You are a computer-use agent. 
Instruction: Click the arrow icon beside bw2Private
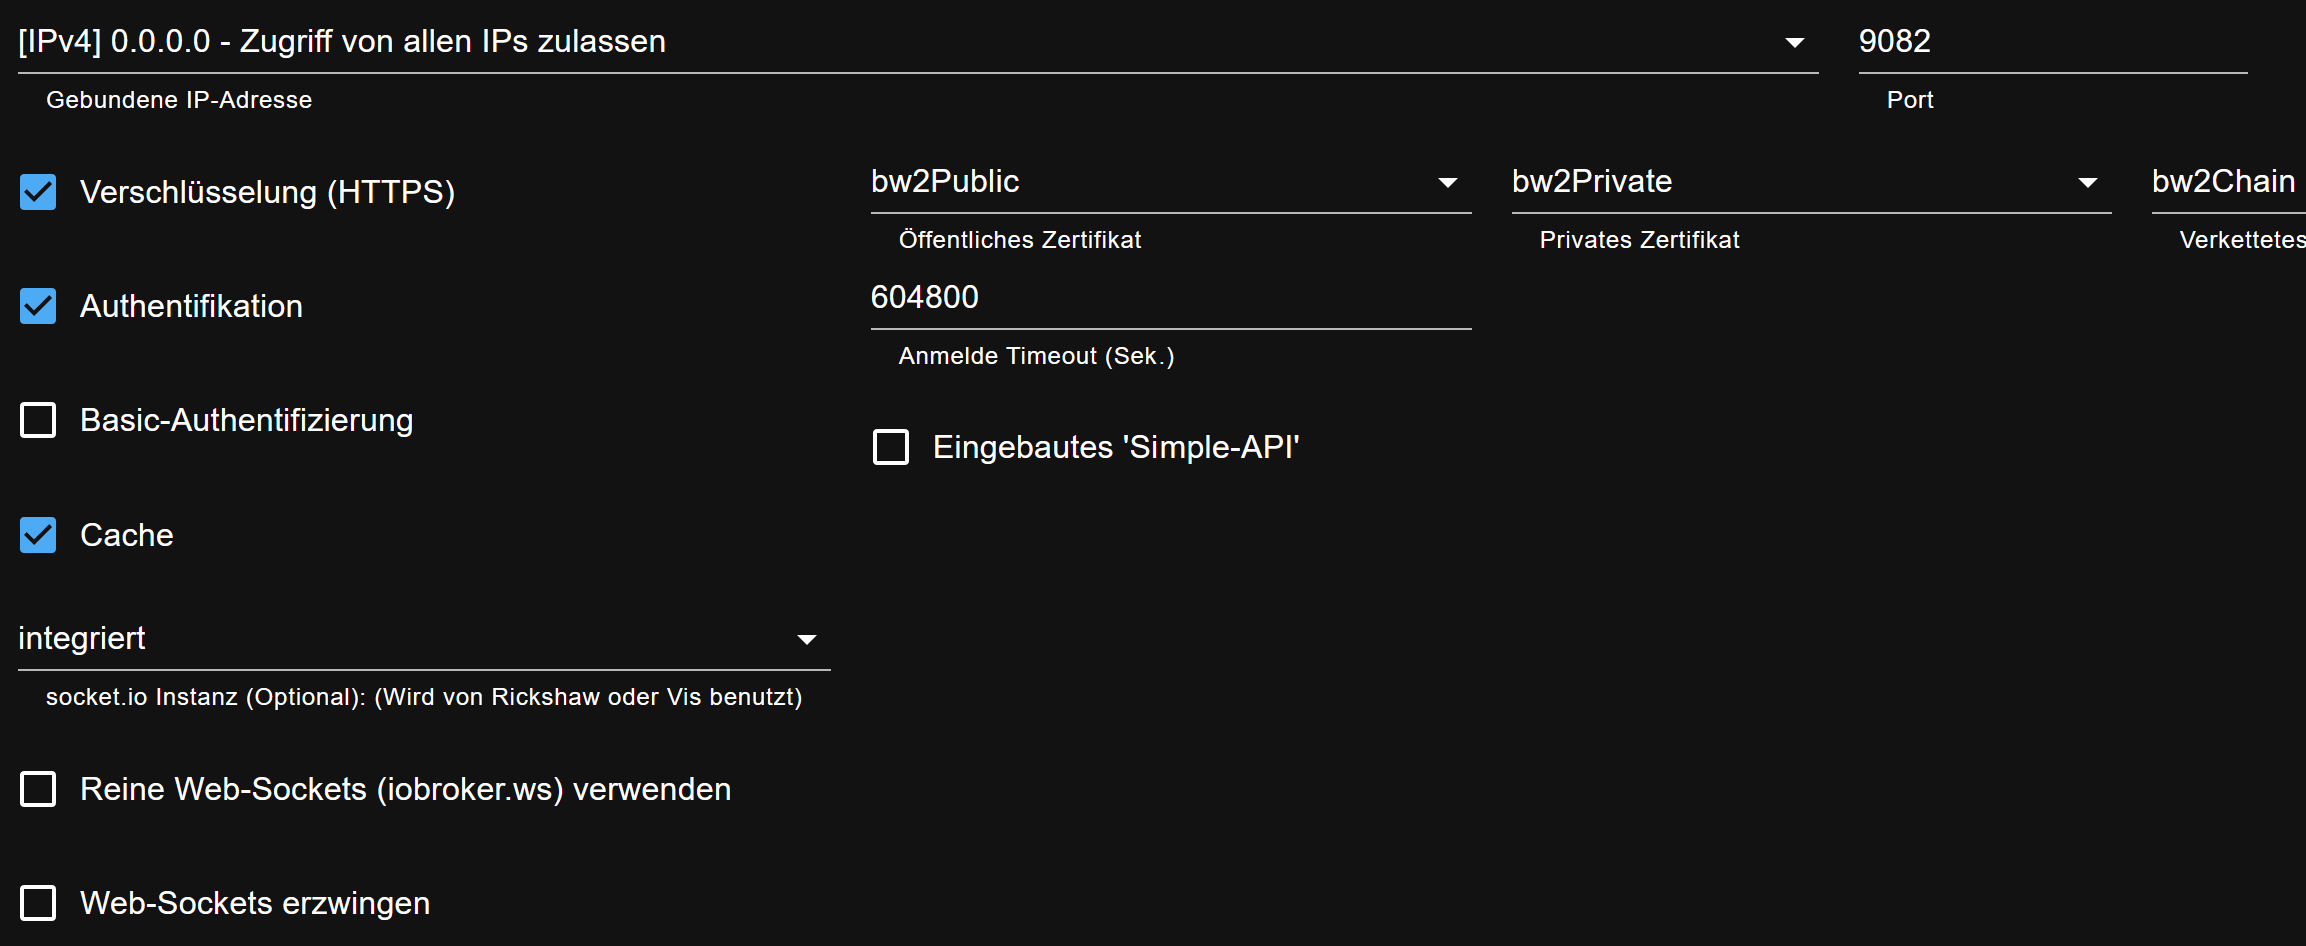click(2087, 183)
